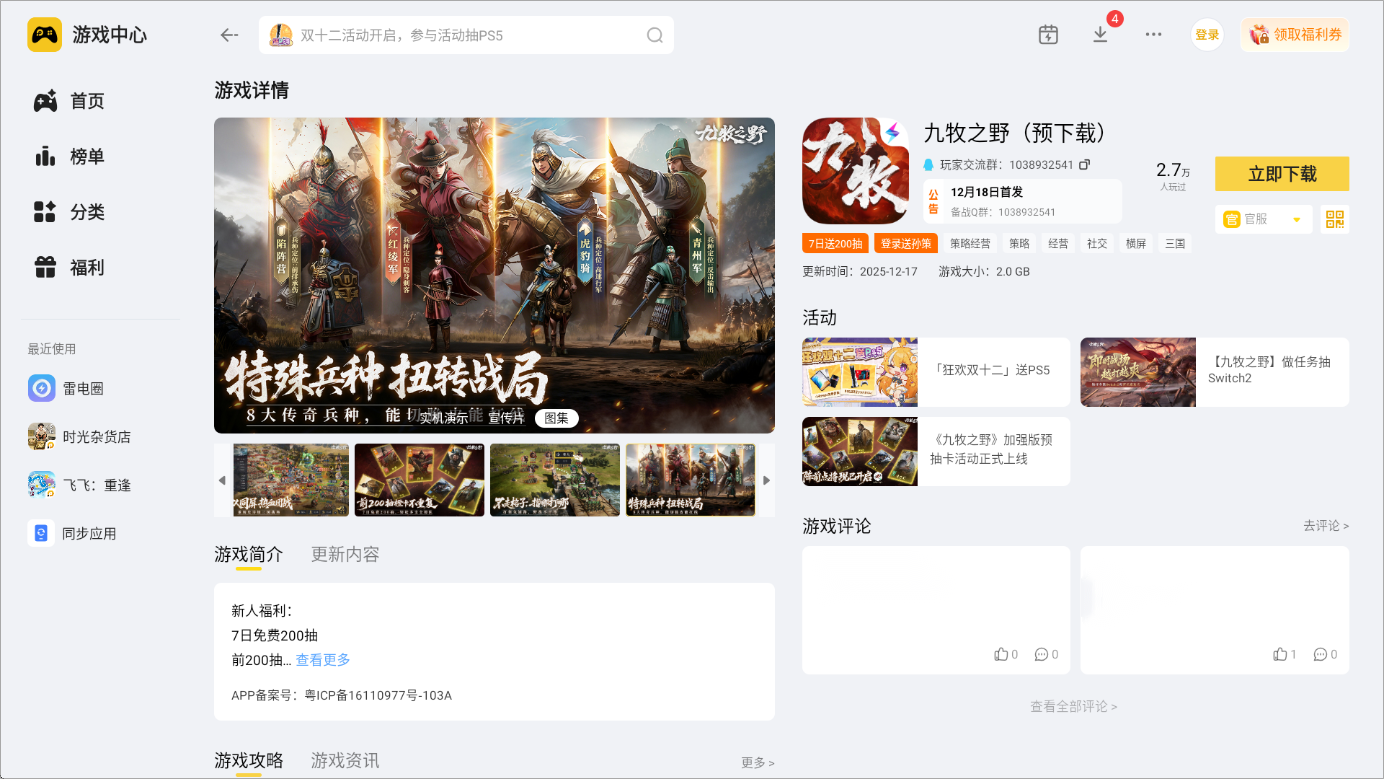Click the 榜单 ranking chart icon
This screenshot has height=779, width=1384.
tap(45, 157)
